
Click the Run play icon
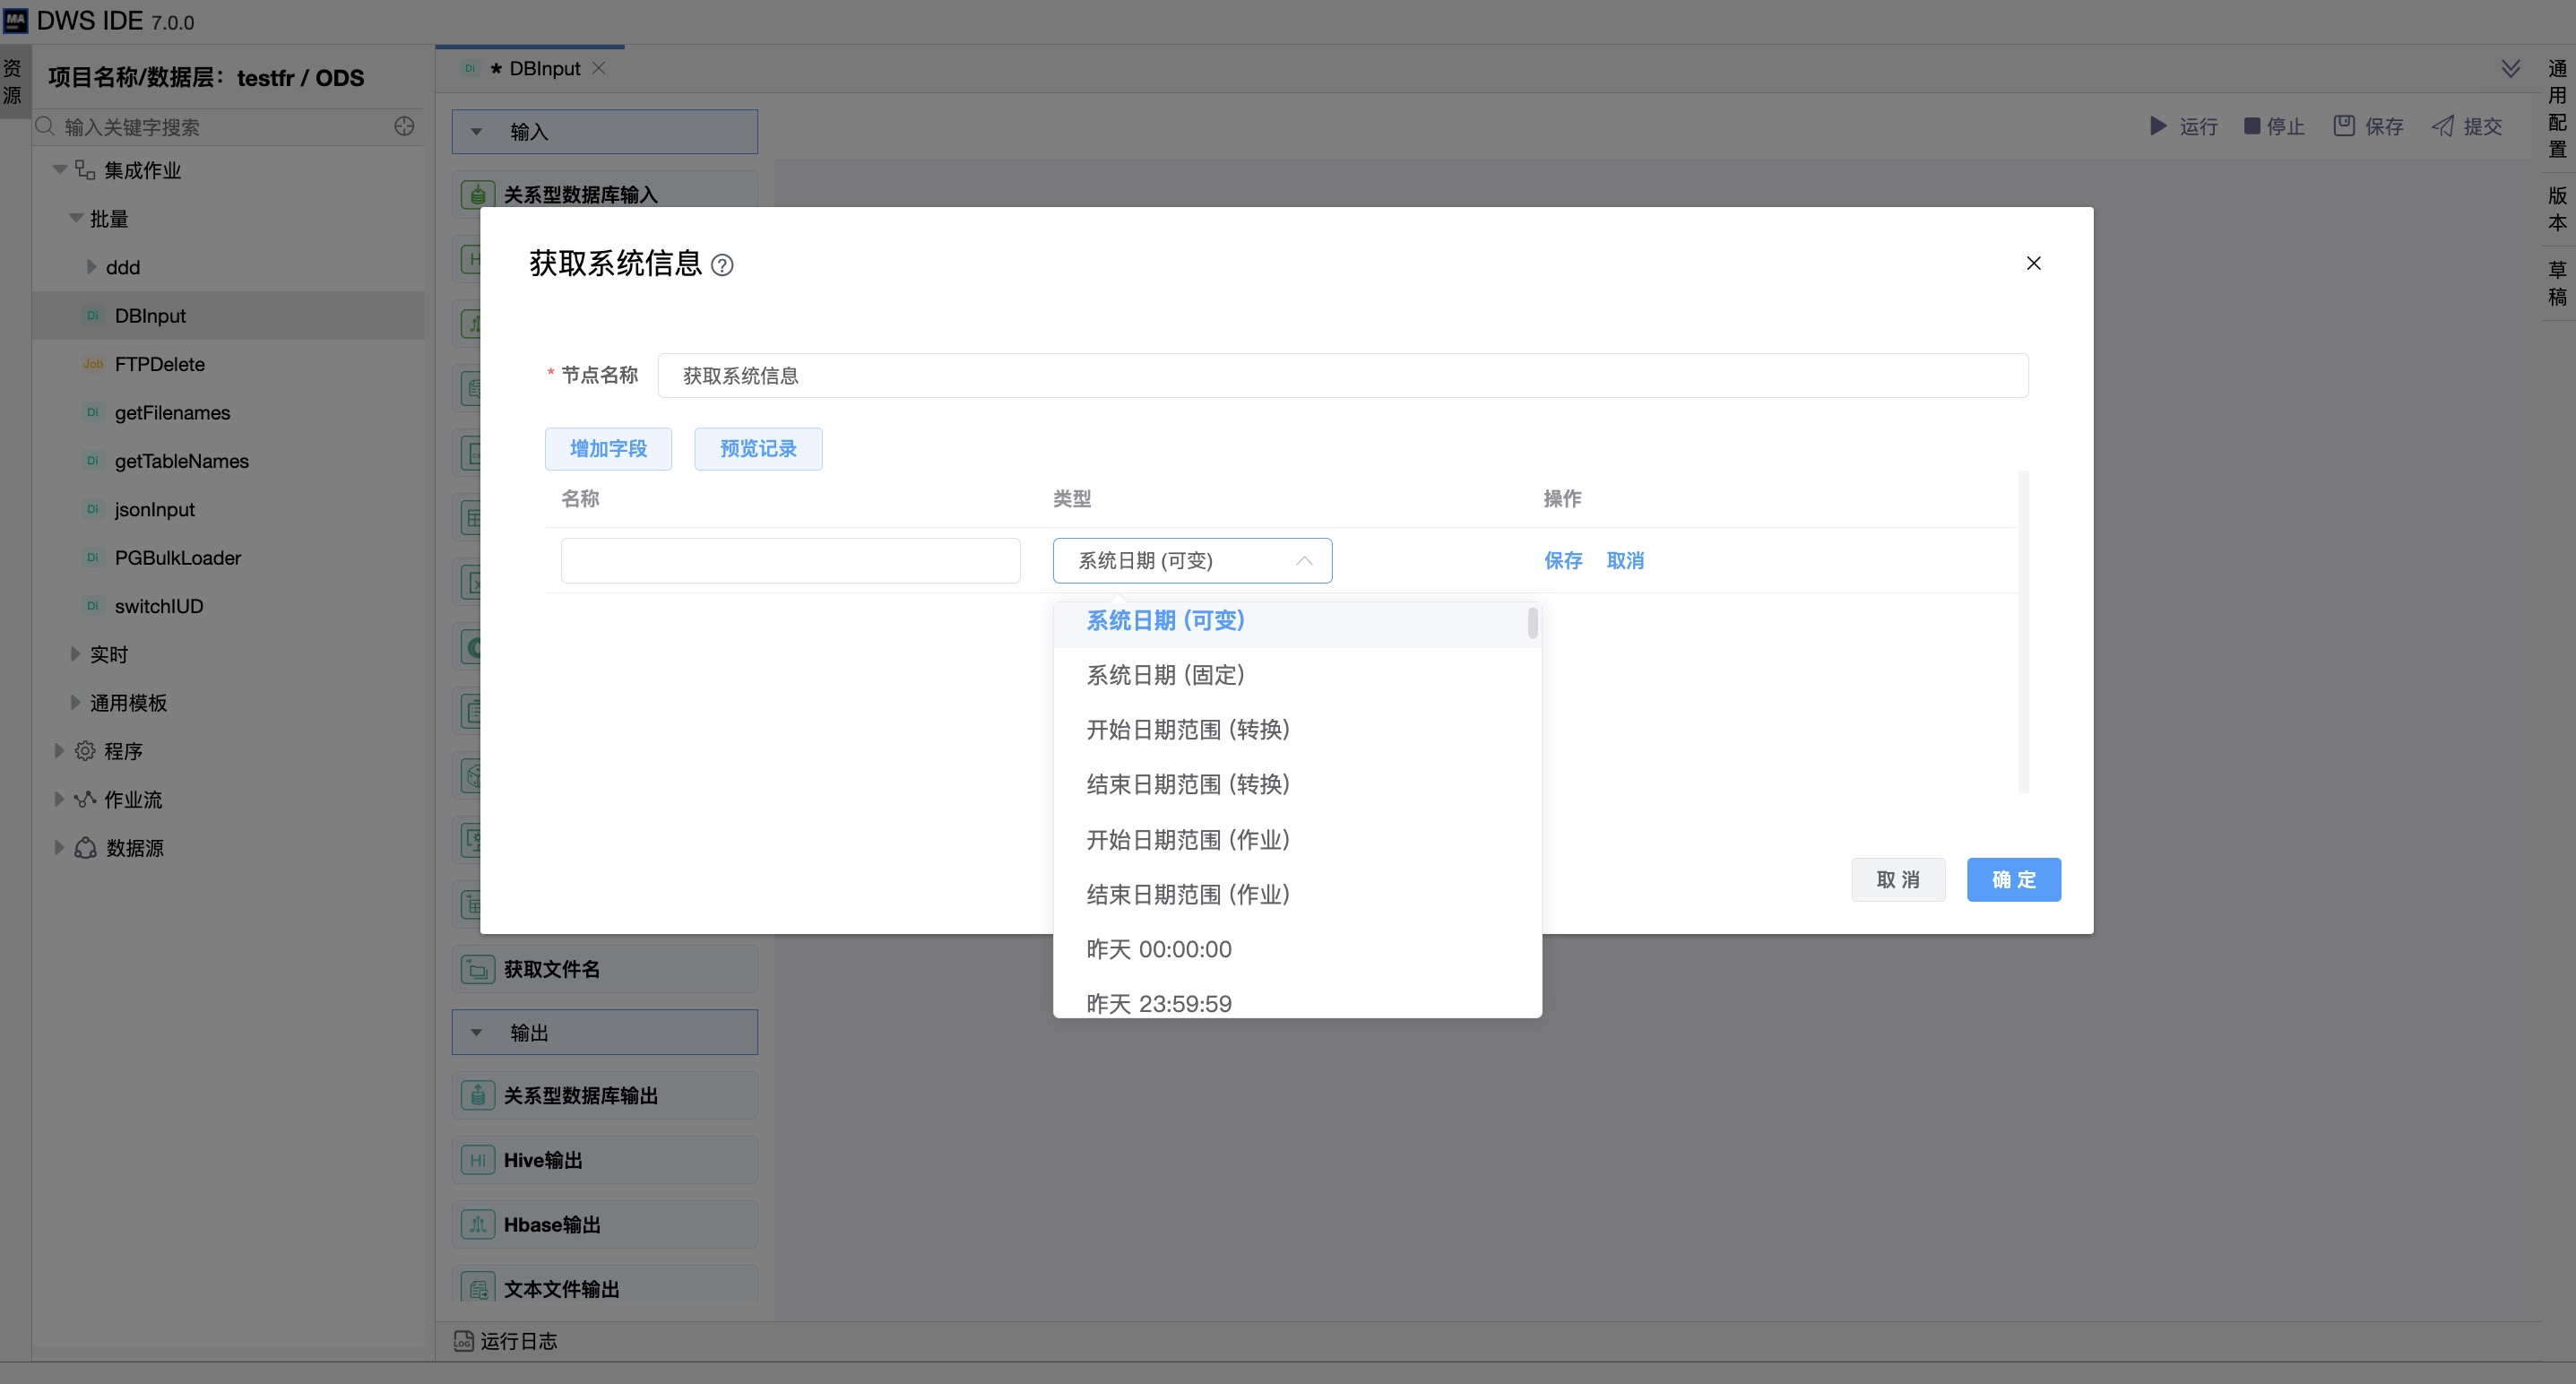tap(2158, 126)
